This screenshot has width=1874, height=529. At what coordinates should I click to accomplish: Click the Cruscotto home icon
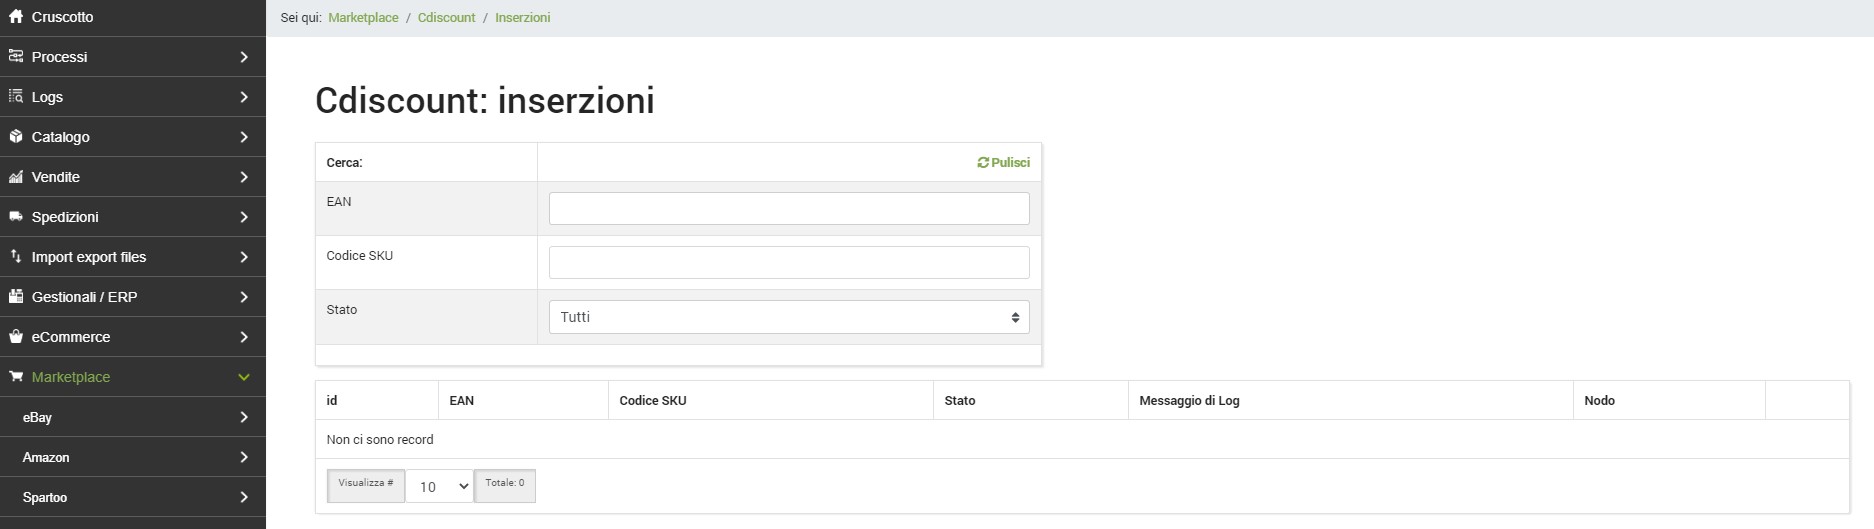point(15,17)
